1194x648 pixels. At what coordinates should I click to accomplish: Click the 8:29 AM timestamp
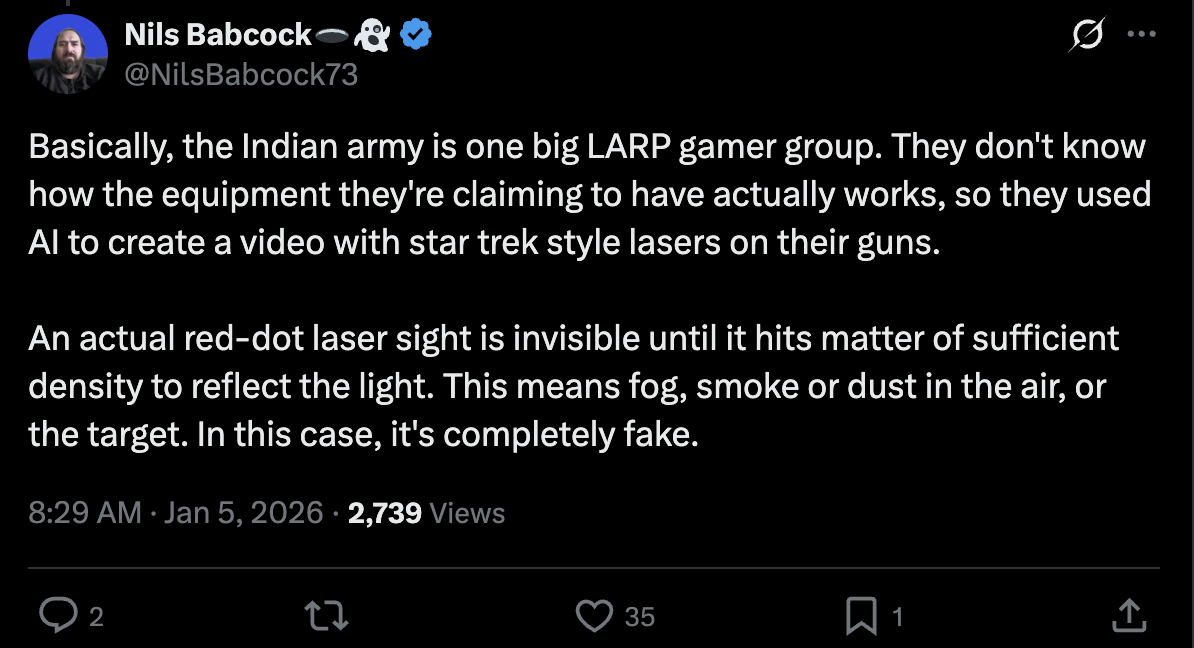coord(85,513)
